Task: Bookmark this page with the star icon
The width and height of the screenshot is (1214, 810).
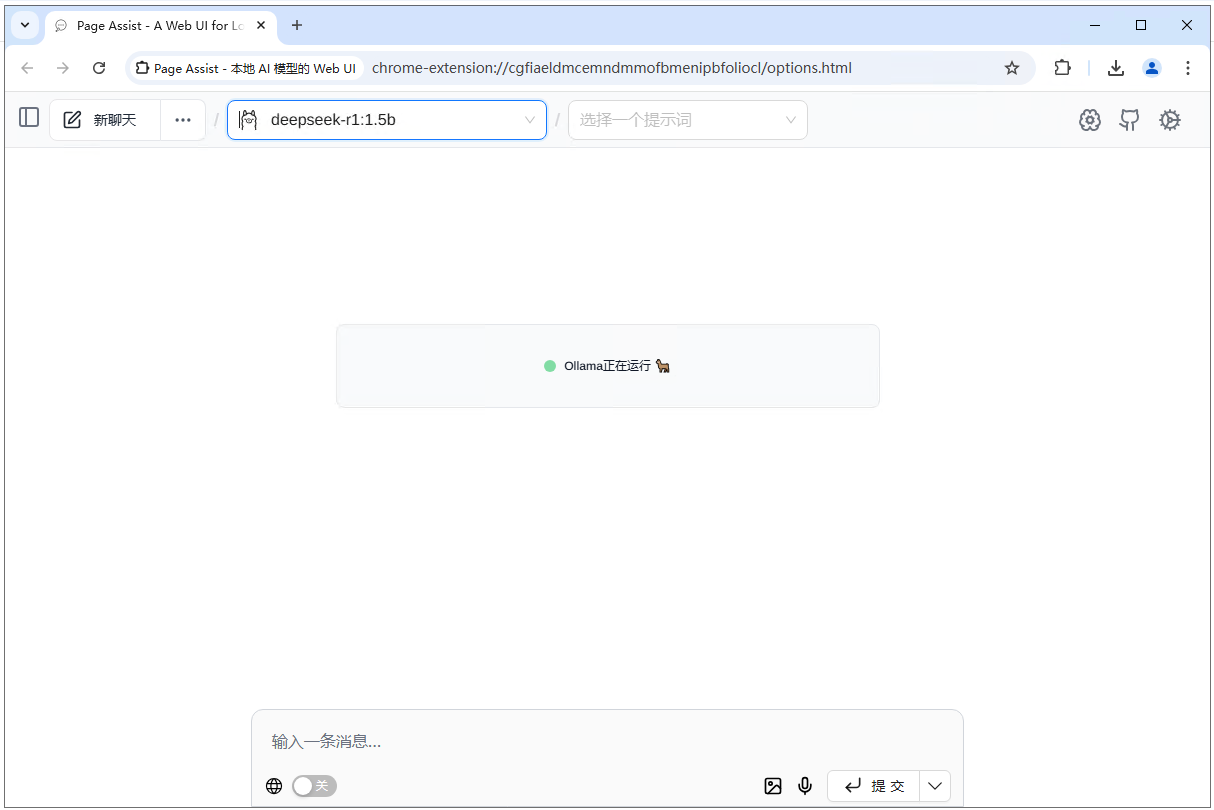Action: 1012,68
